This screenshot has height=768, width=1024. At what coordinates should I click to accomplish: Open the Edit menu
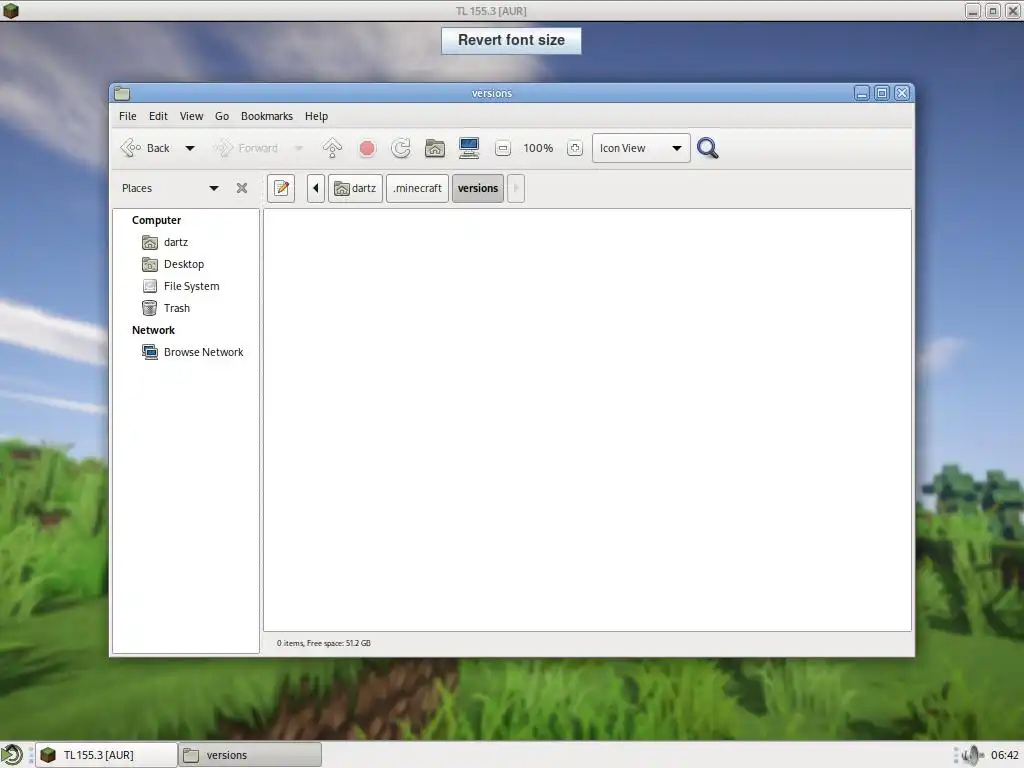click(x=158, y=116)
